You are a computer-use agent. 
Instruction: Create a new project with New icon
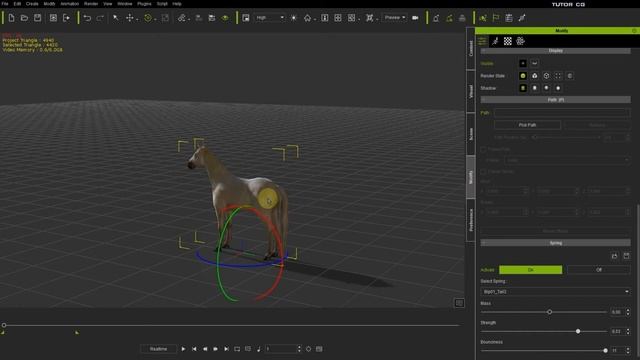pyautogui.click(x=11, y=18)
